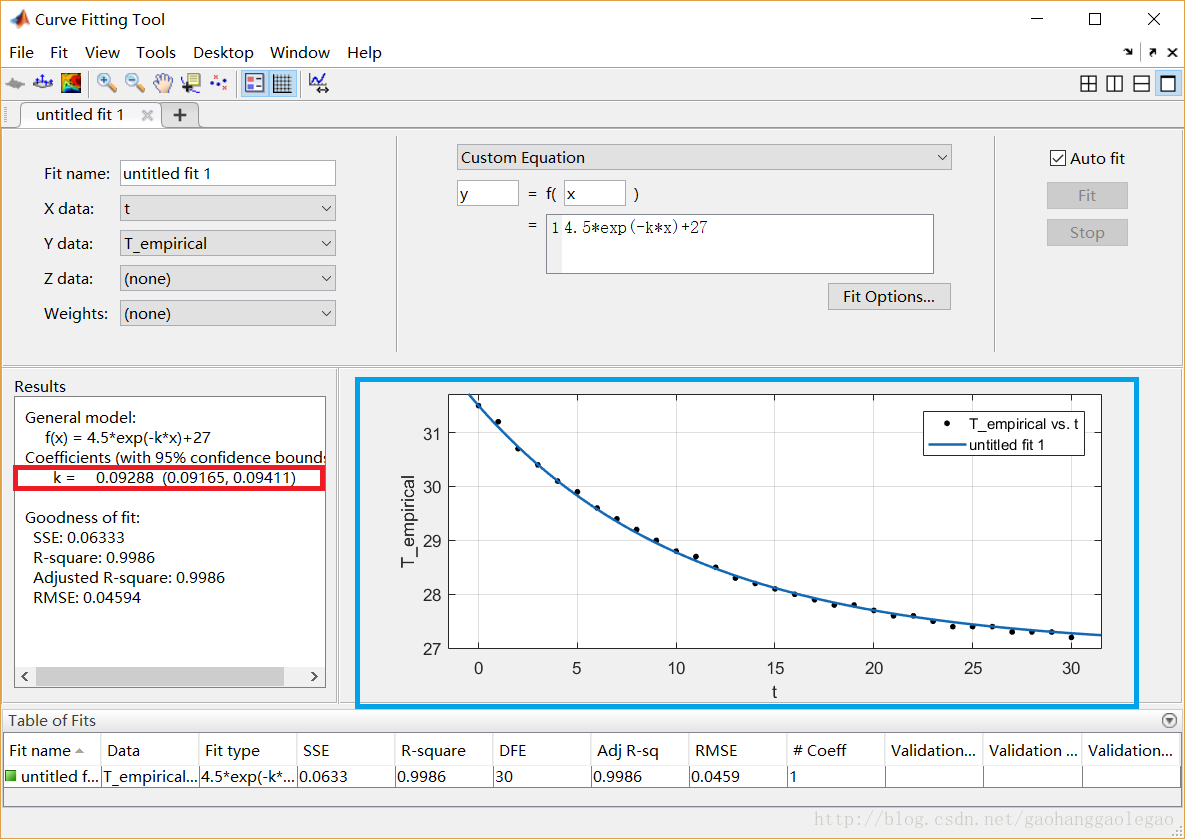Select the single-pane layout icon
The image size is (1185, 839).
[x=1168, y=84]
